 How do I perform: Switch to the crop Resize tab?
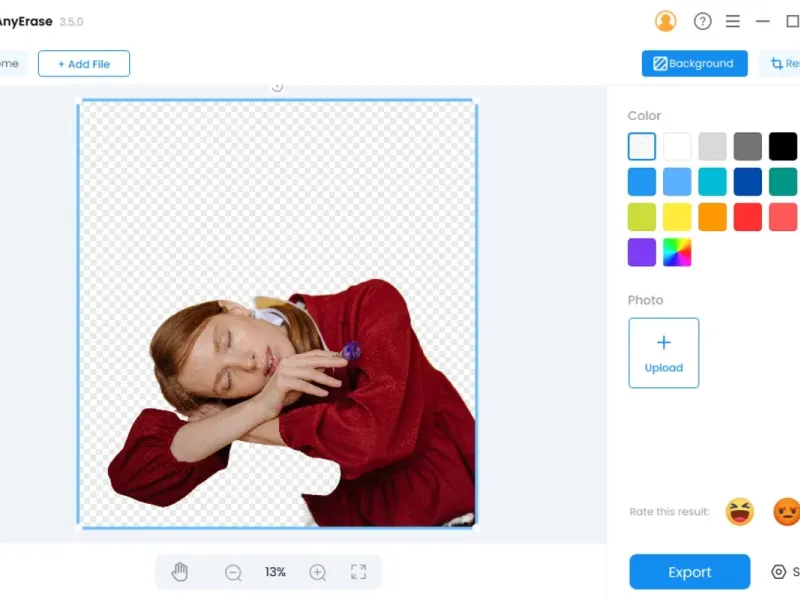coord(781,63)
